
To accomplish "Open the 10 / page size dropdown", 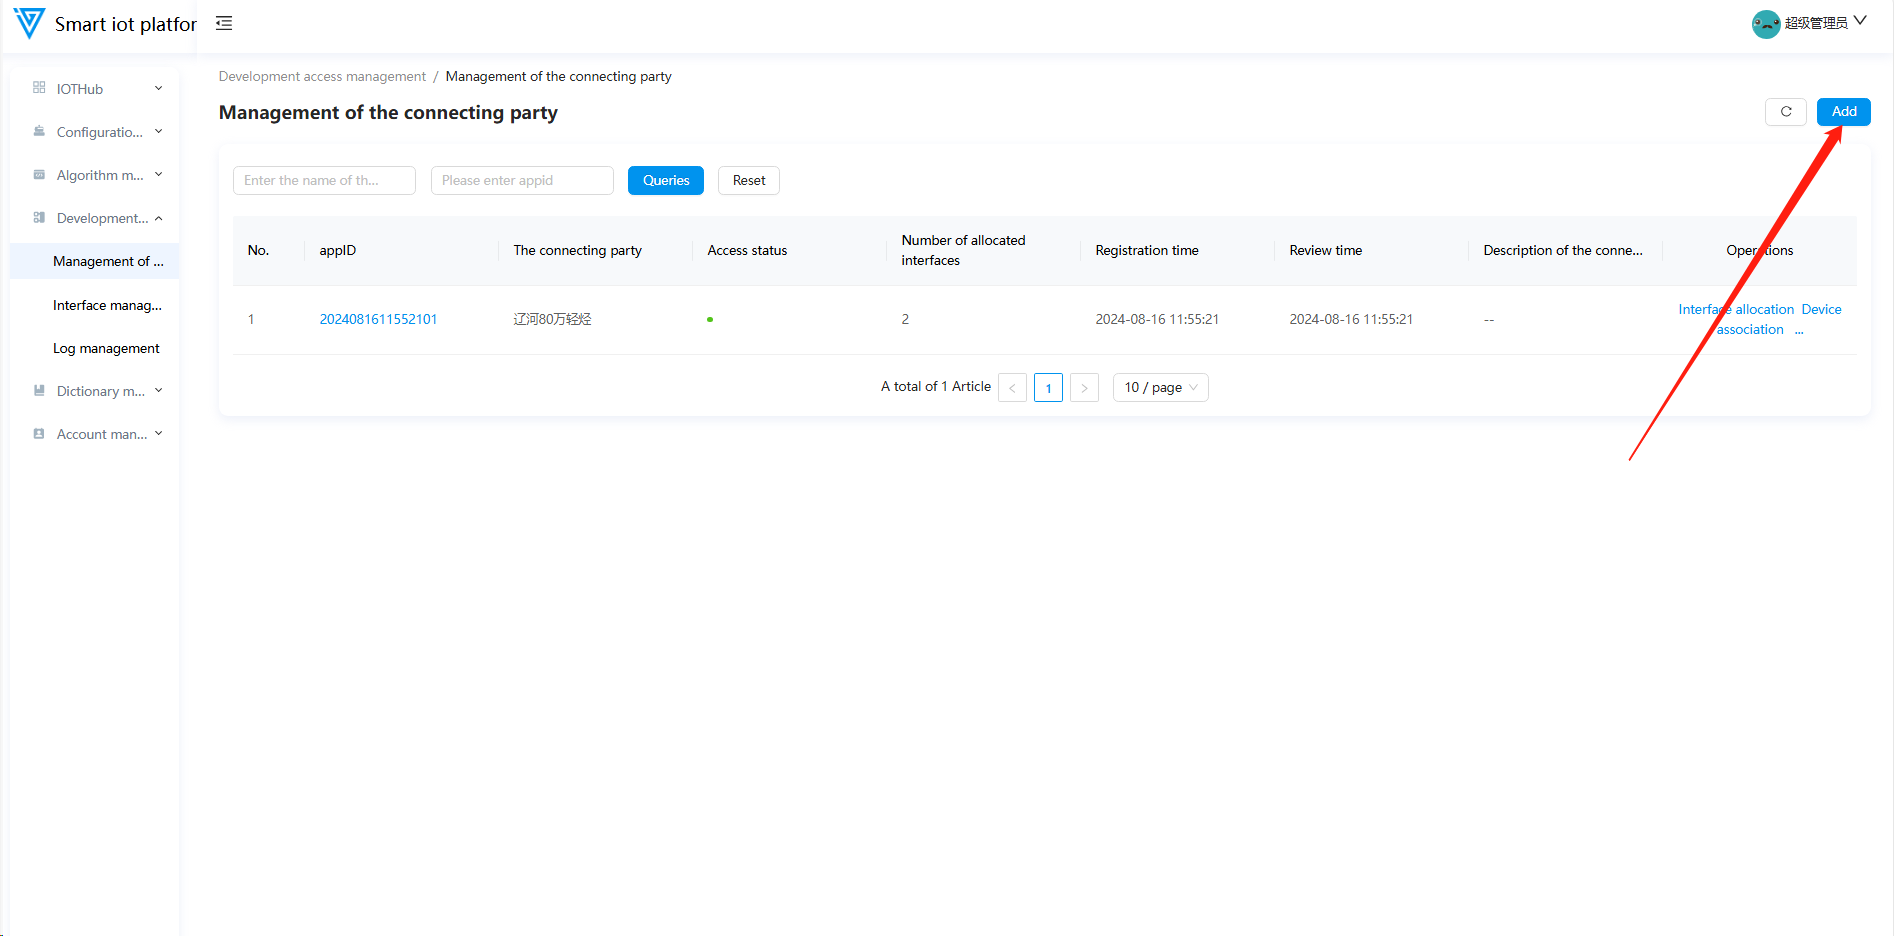I will [x=1160, y=388].
